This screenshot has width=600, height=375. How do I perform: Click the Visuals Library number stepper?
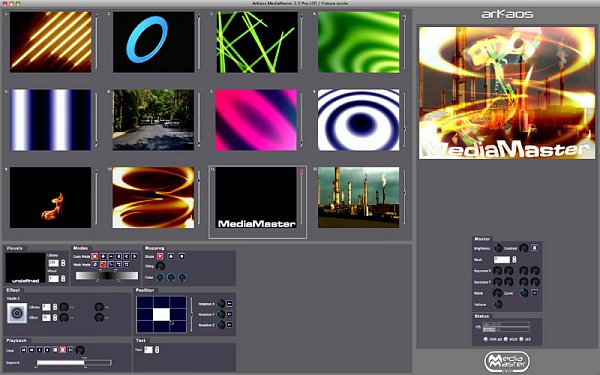pyautogui.click(x=63, y=263)
